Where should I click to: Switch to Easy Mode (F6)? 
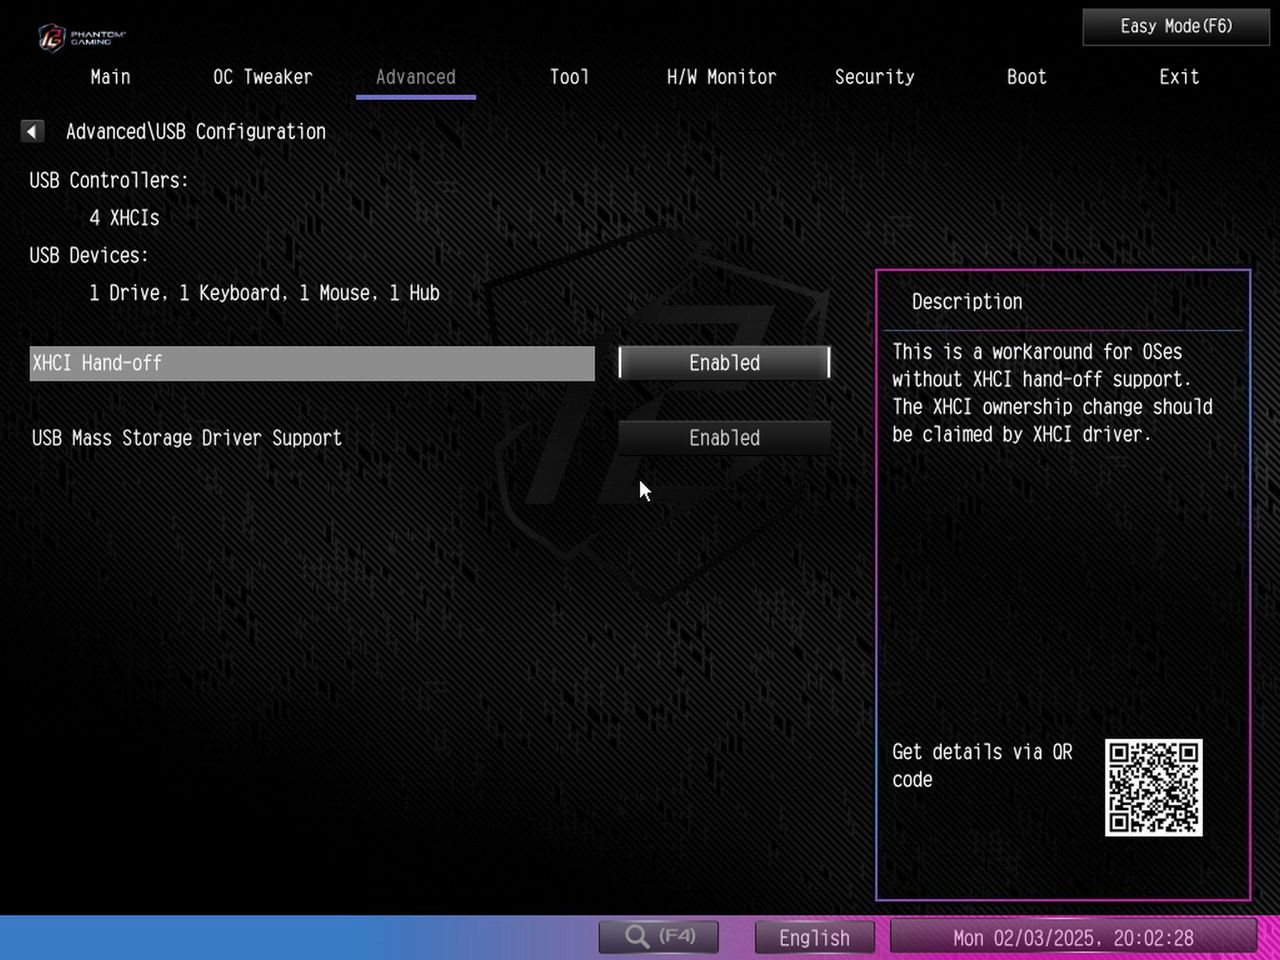pos(1176,27)
